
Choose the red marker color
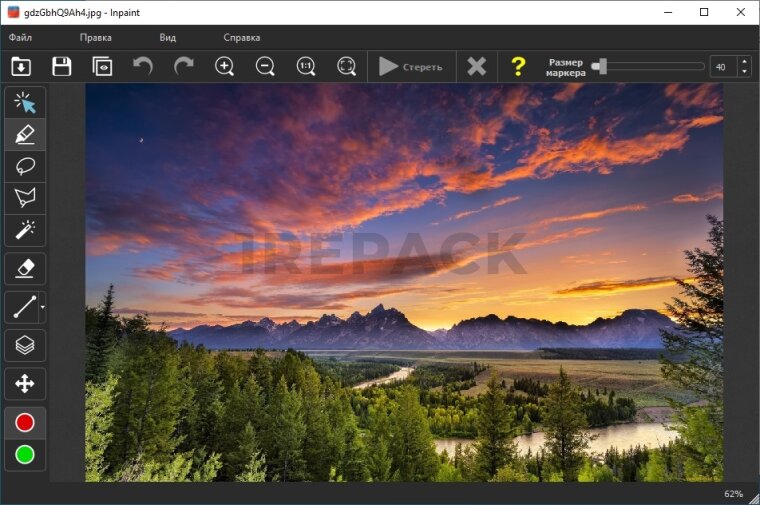(x=25, y=423)
